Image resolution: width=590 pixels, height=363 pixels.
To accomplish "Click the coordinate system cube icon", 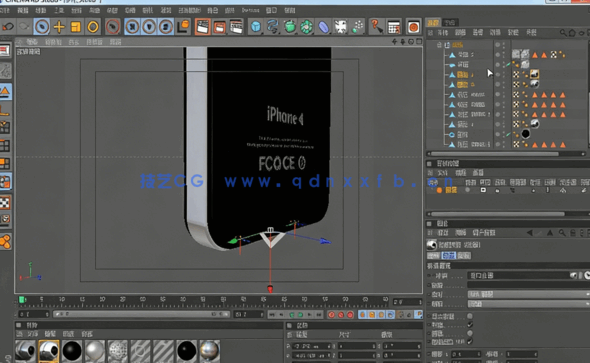I will [x=183, y=27].
